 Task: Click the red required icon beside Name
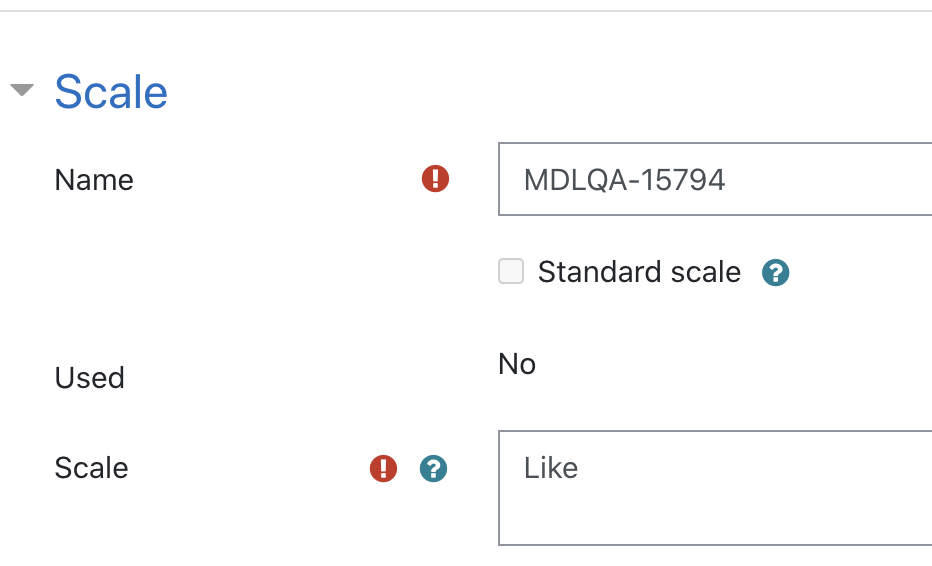pyautogui.click(x=435, y=178)
